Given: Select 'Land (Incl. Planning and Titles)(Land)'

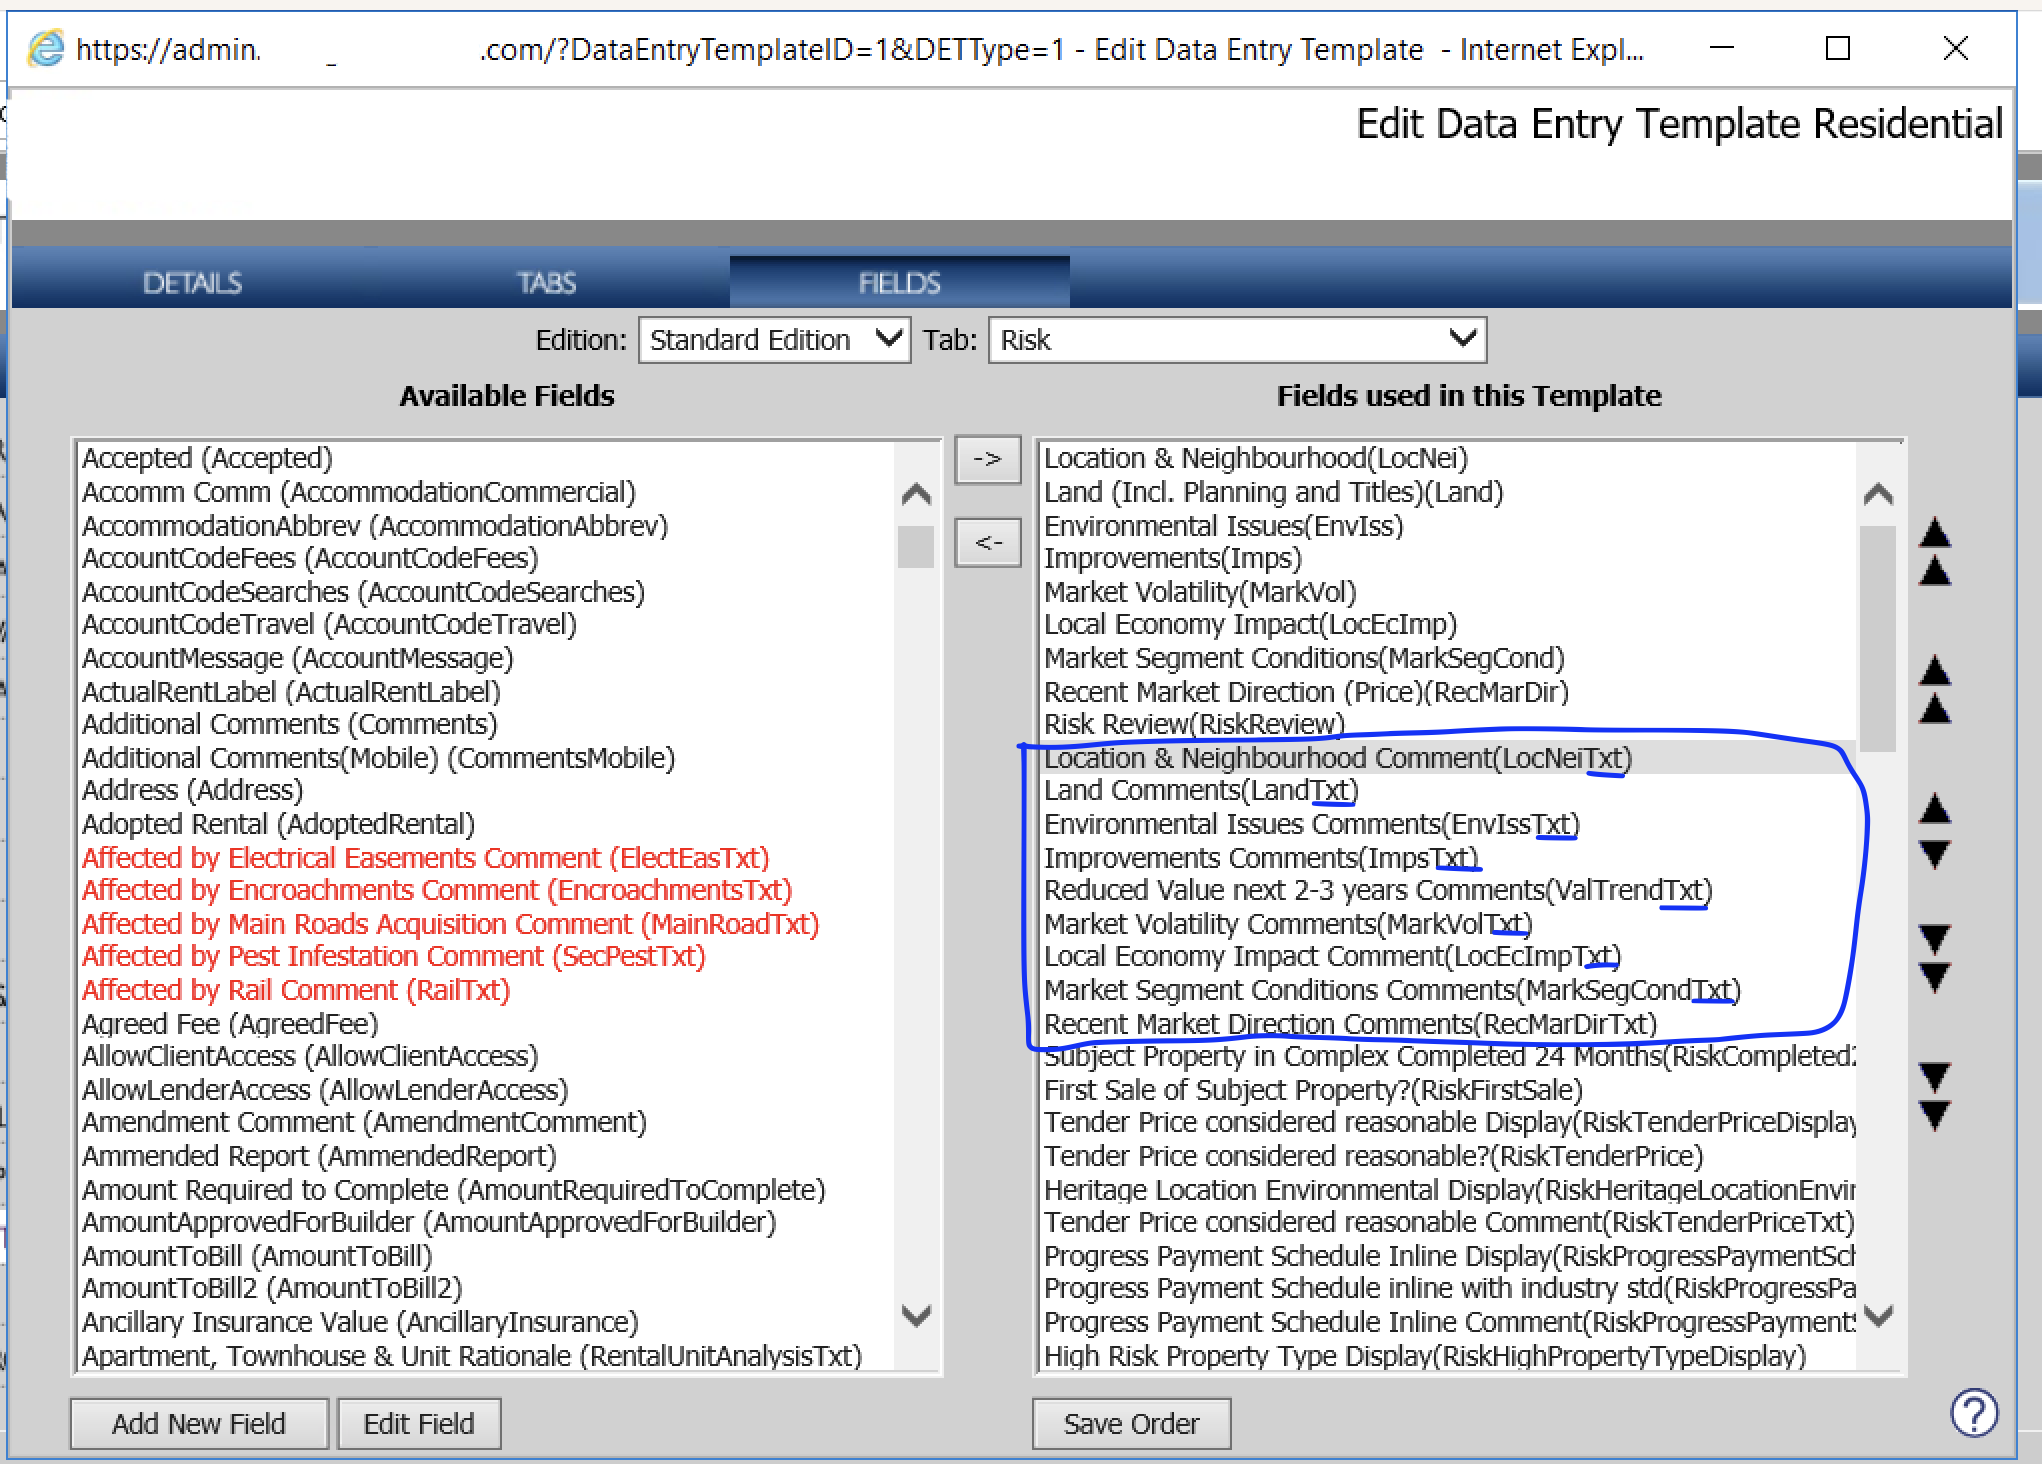Looking at the screenshot, I should (1273, 492).
